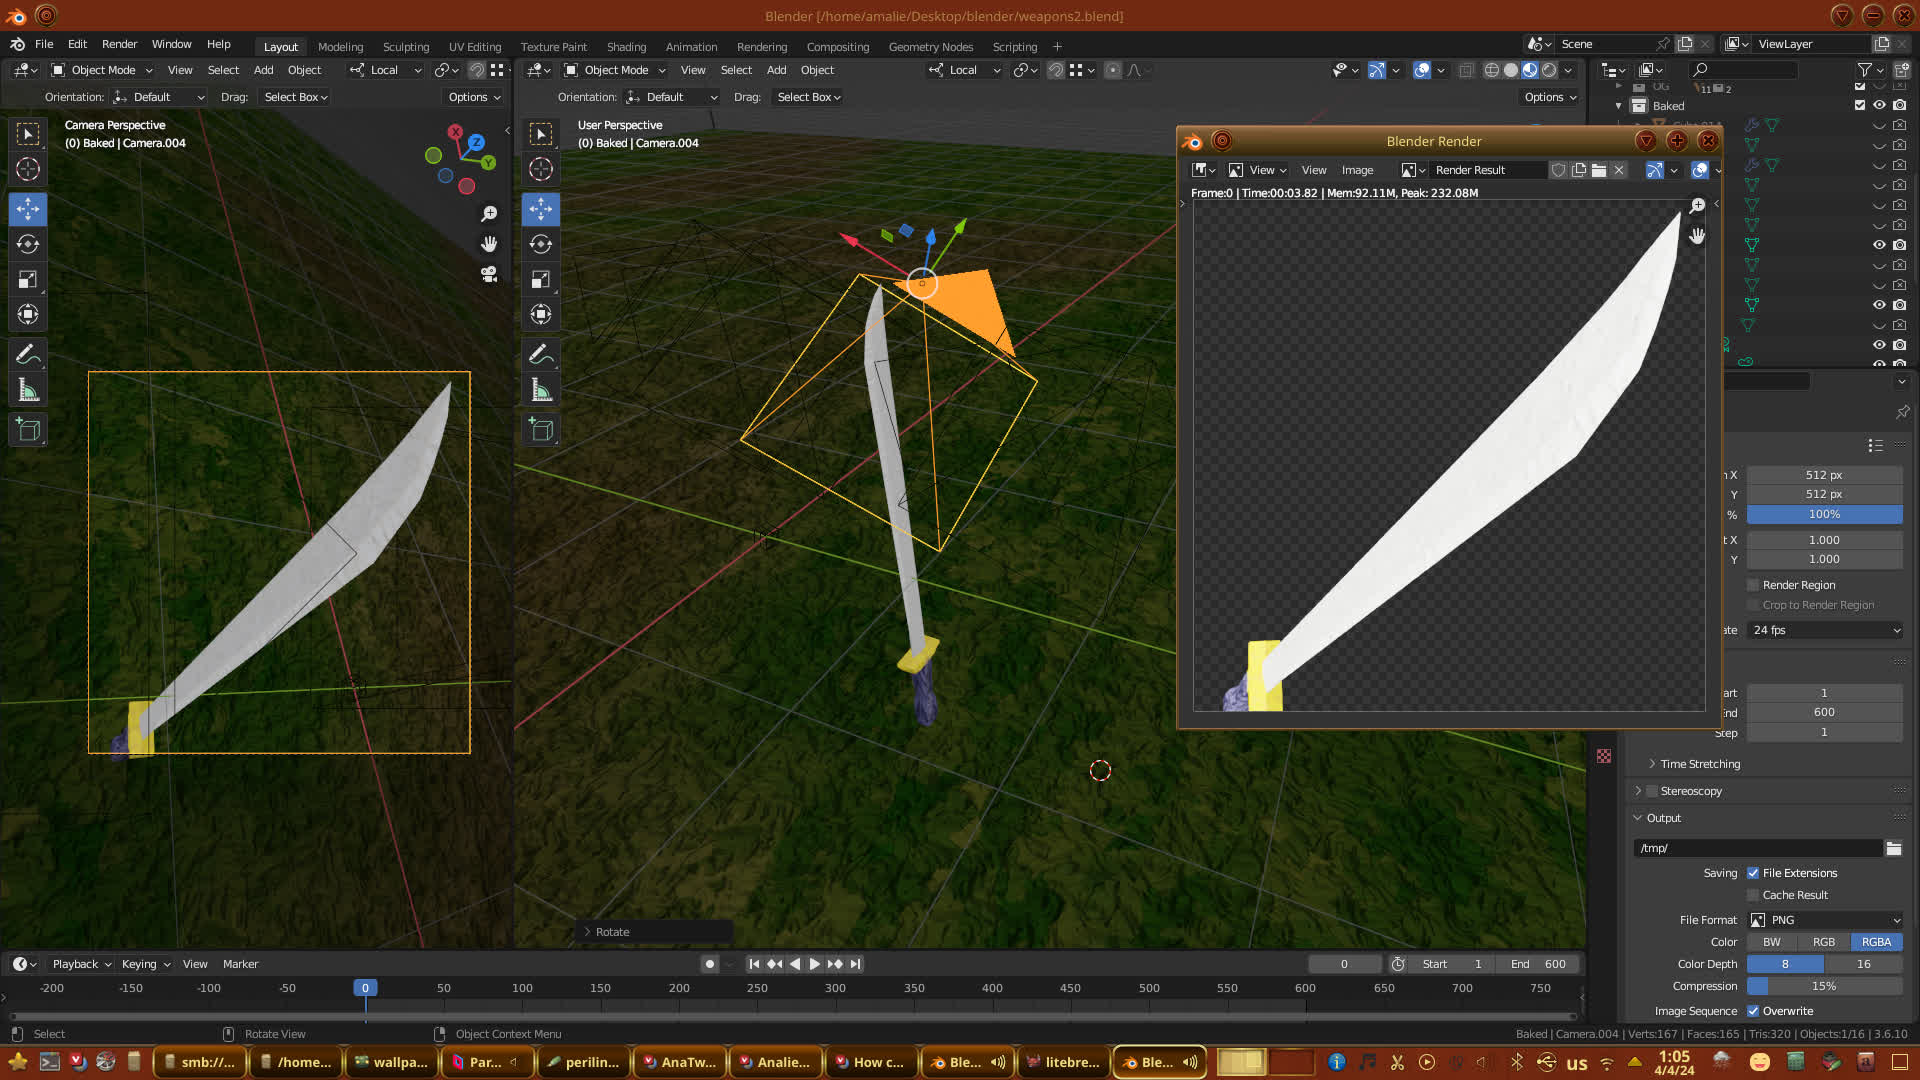Open the Render menu
Screen dimensions: 1920x1080
pos(119,44)
